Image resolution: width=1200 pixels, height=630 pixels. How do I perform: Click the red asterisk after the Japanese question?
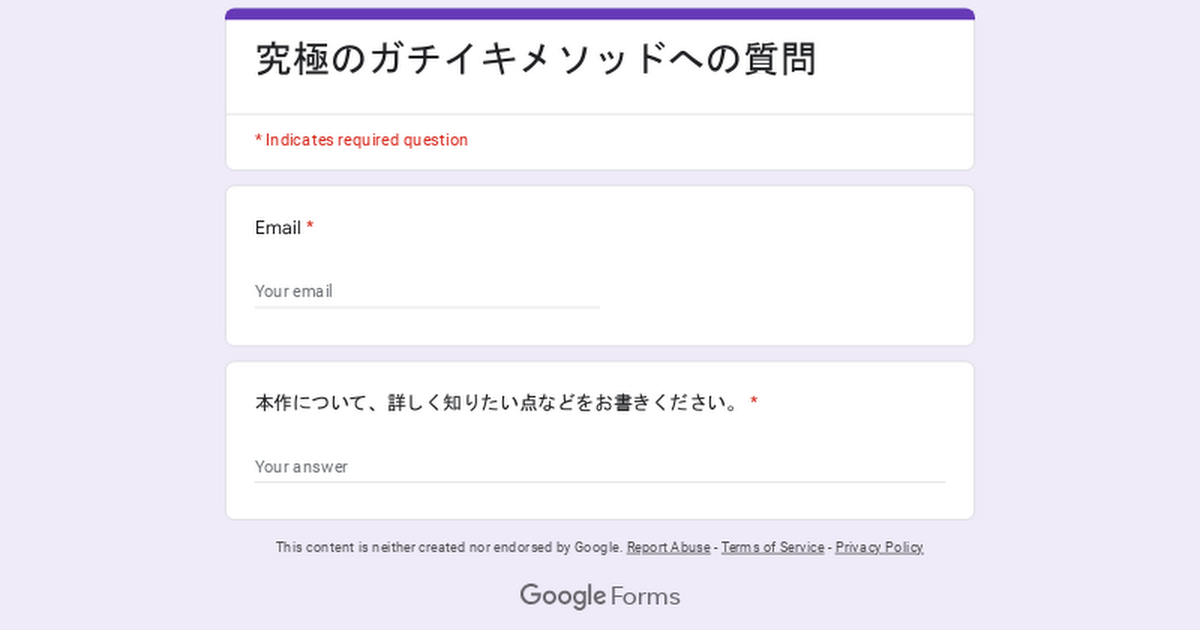click(x=754, y=402)
